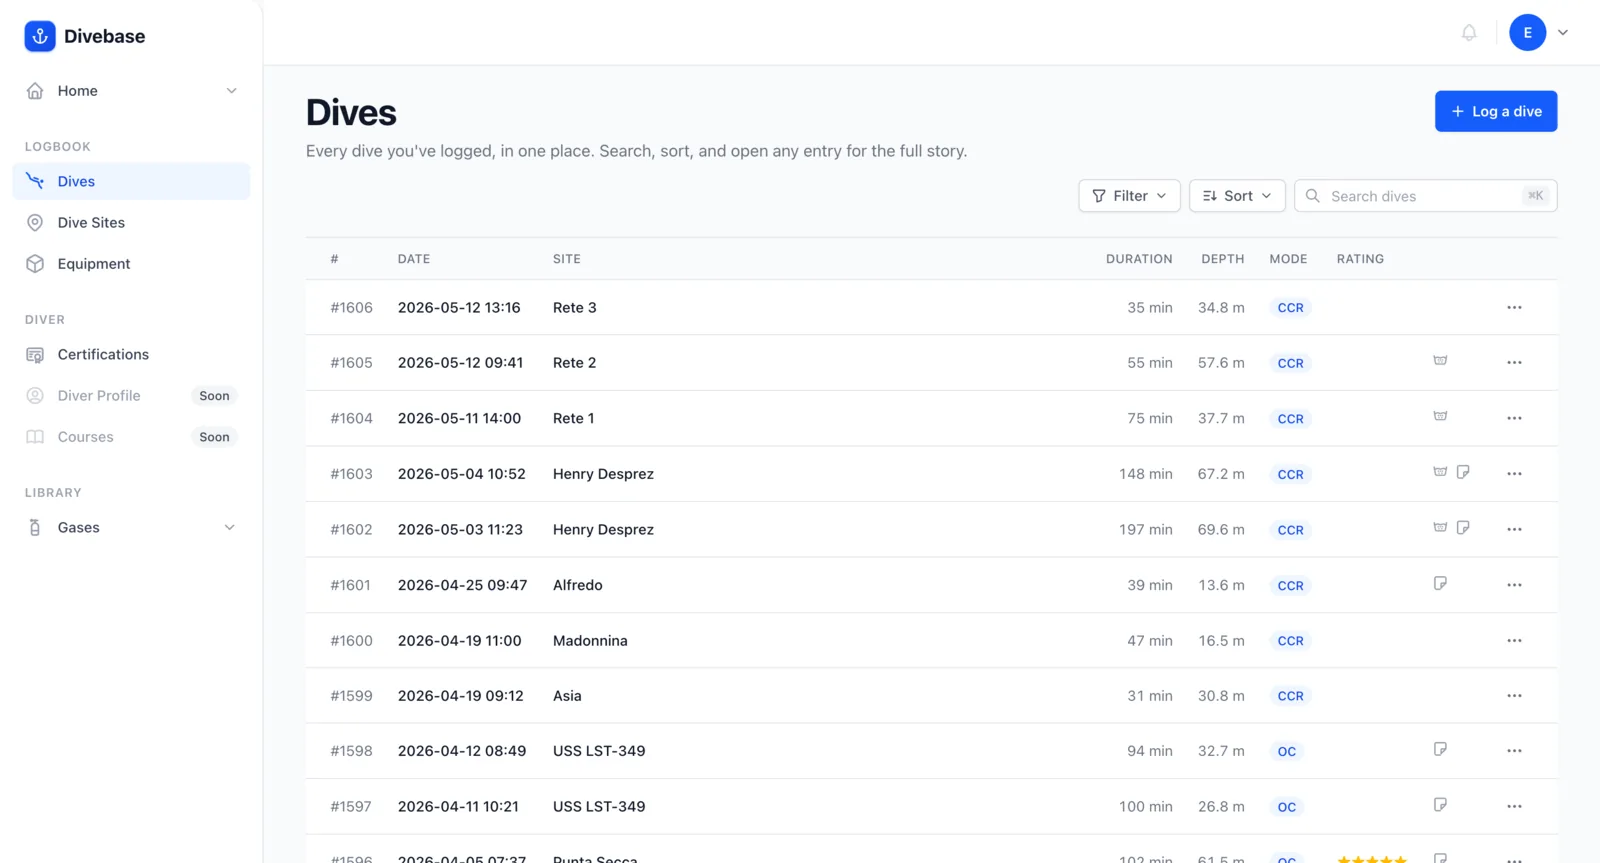Click the Log a dive button

tap(1496, 112)
